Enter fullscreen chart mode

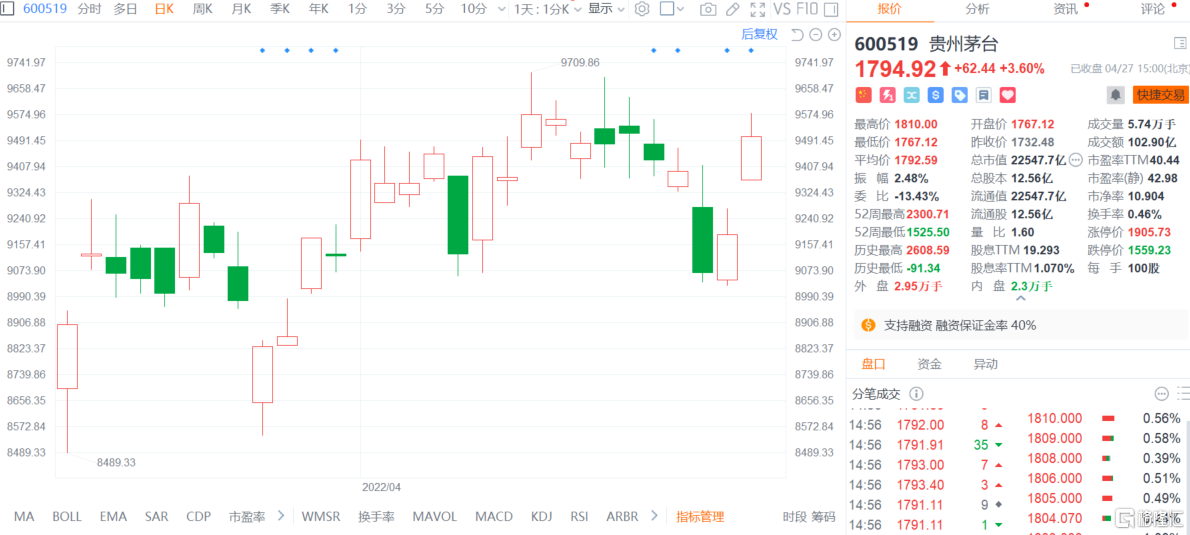757,9
